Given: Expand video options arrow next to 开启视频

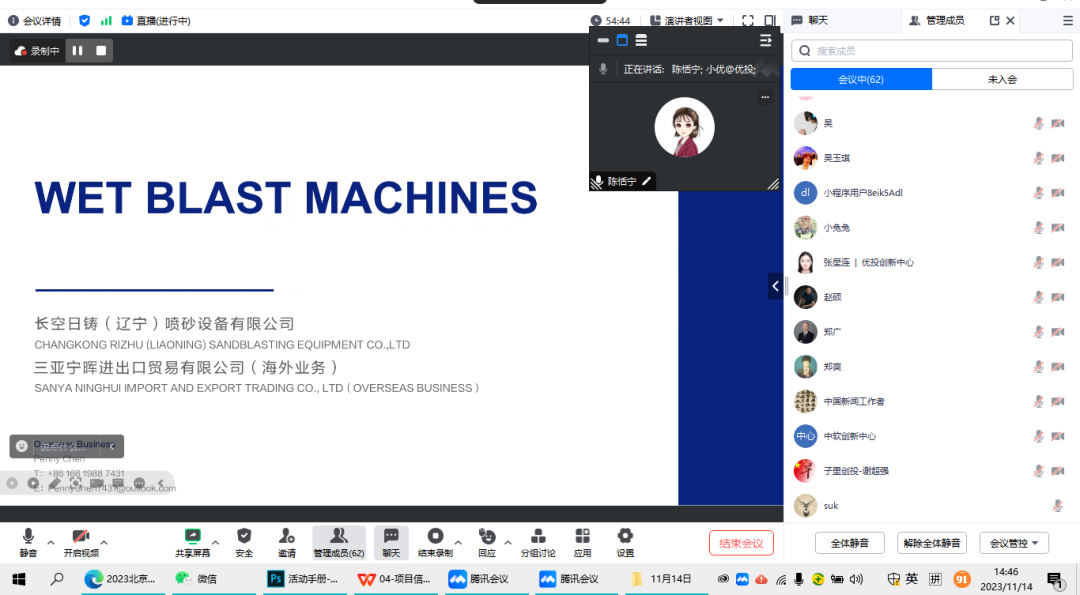Looking at the screenshot, I should [104, 543].
